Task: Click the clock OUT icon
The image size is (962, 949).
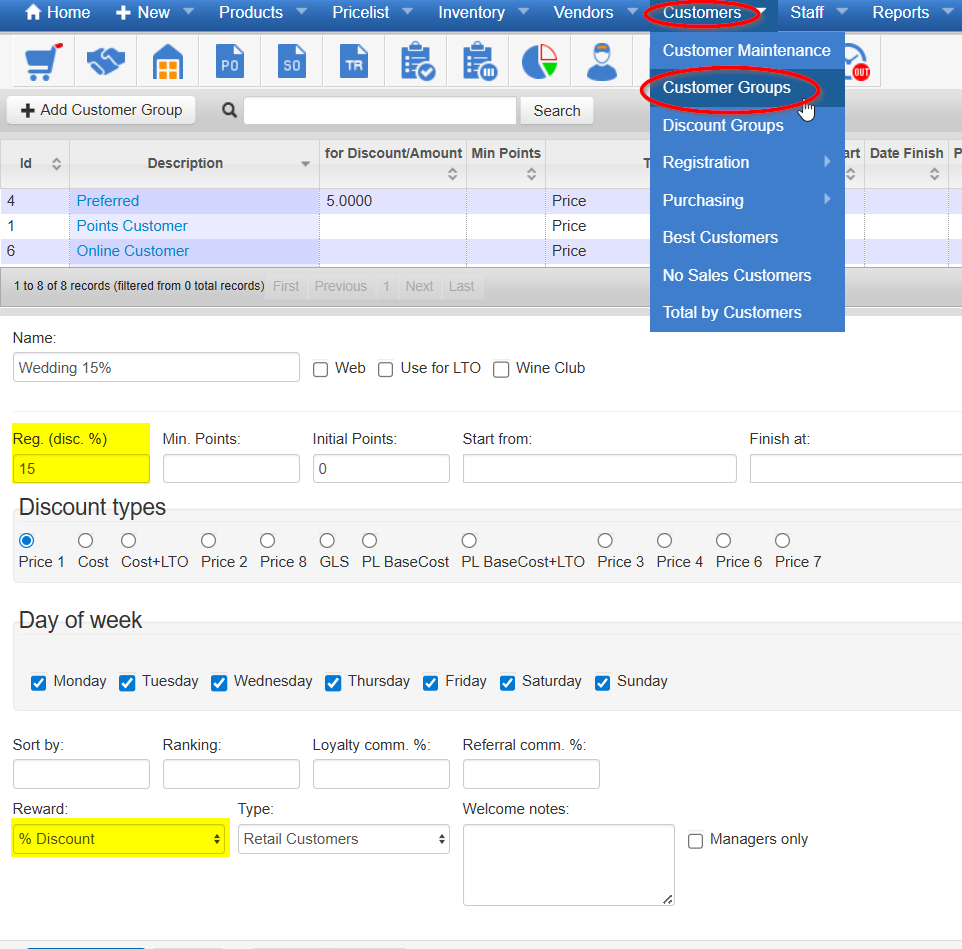Action: tap(858, 64)
